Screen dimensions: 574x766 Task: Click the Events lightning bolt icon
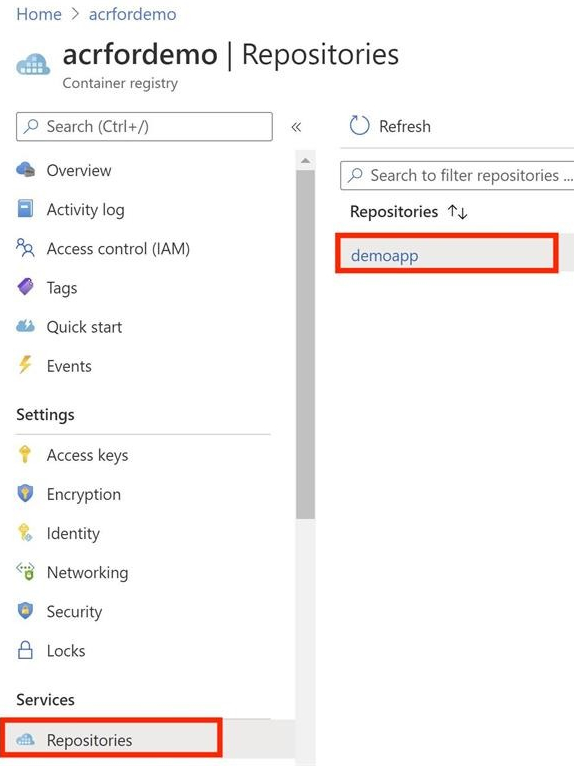(25, 365)
